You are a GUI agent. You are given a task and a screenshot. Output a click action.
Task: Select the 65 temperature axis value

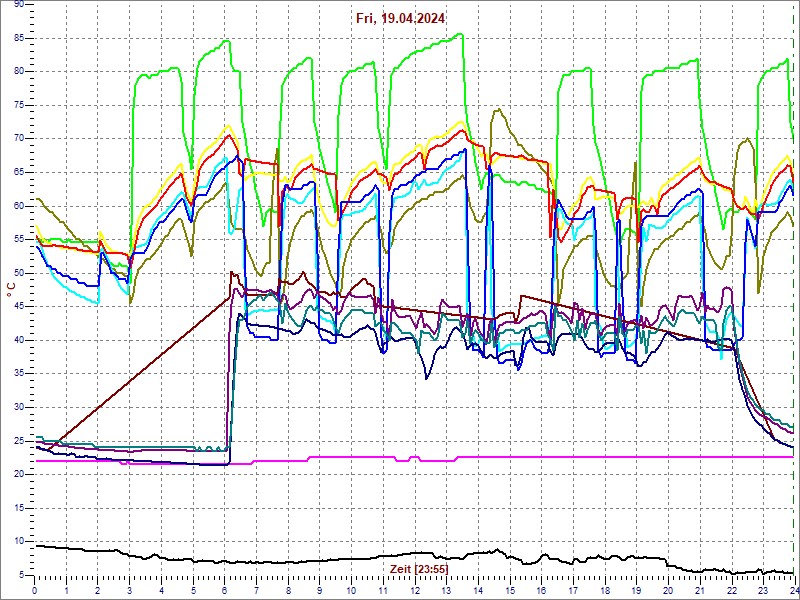coord(20,172)
